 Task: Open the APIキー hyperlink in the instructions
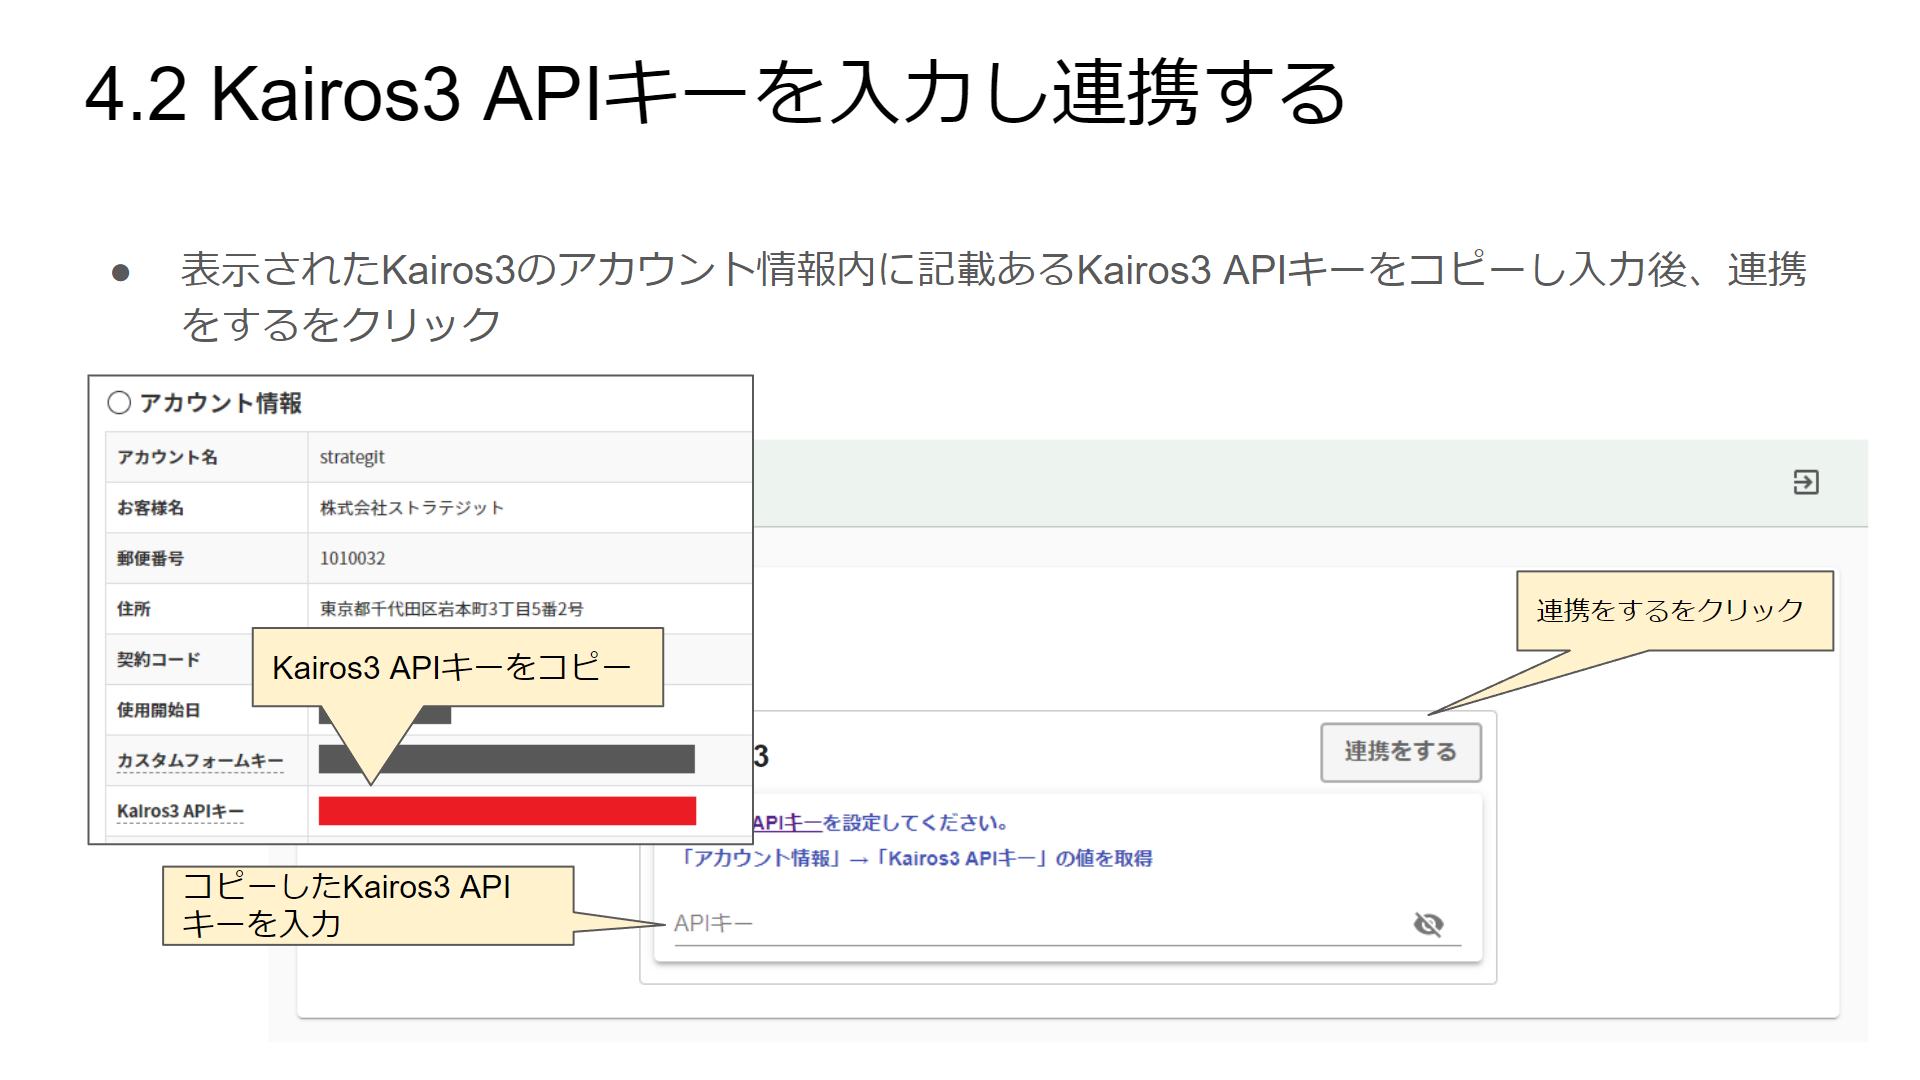(x=787, y=822)
